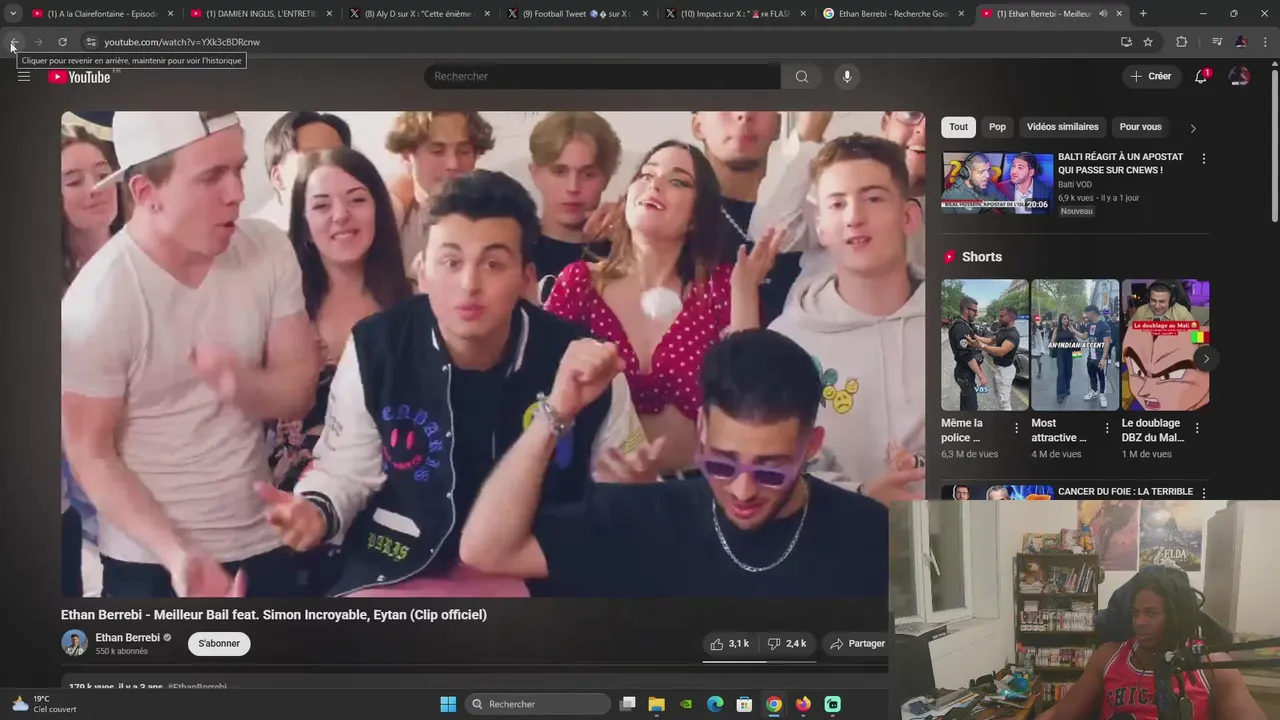Image resolution: width=1280 pixels, height=720 pixels.
Task: Open File Explorer from the taskbar
Action: coord(656,704)
